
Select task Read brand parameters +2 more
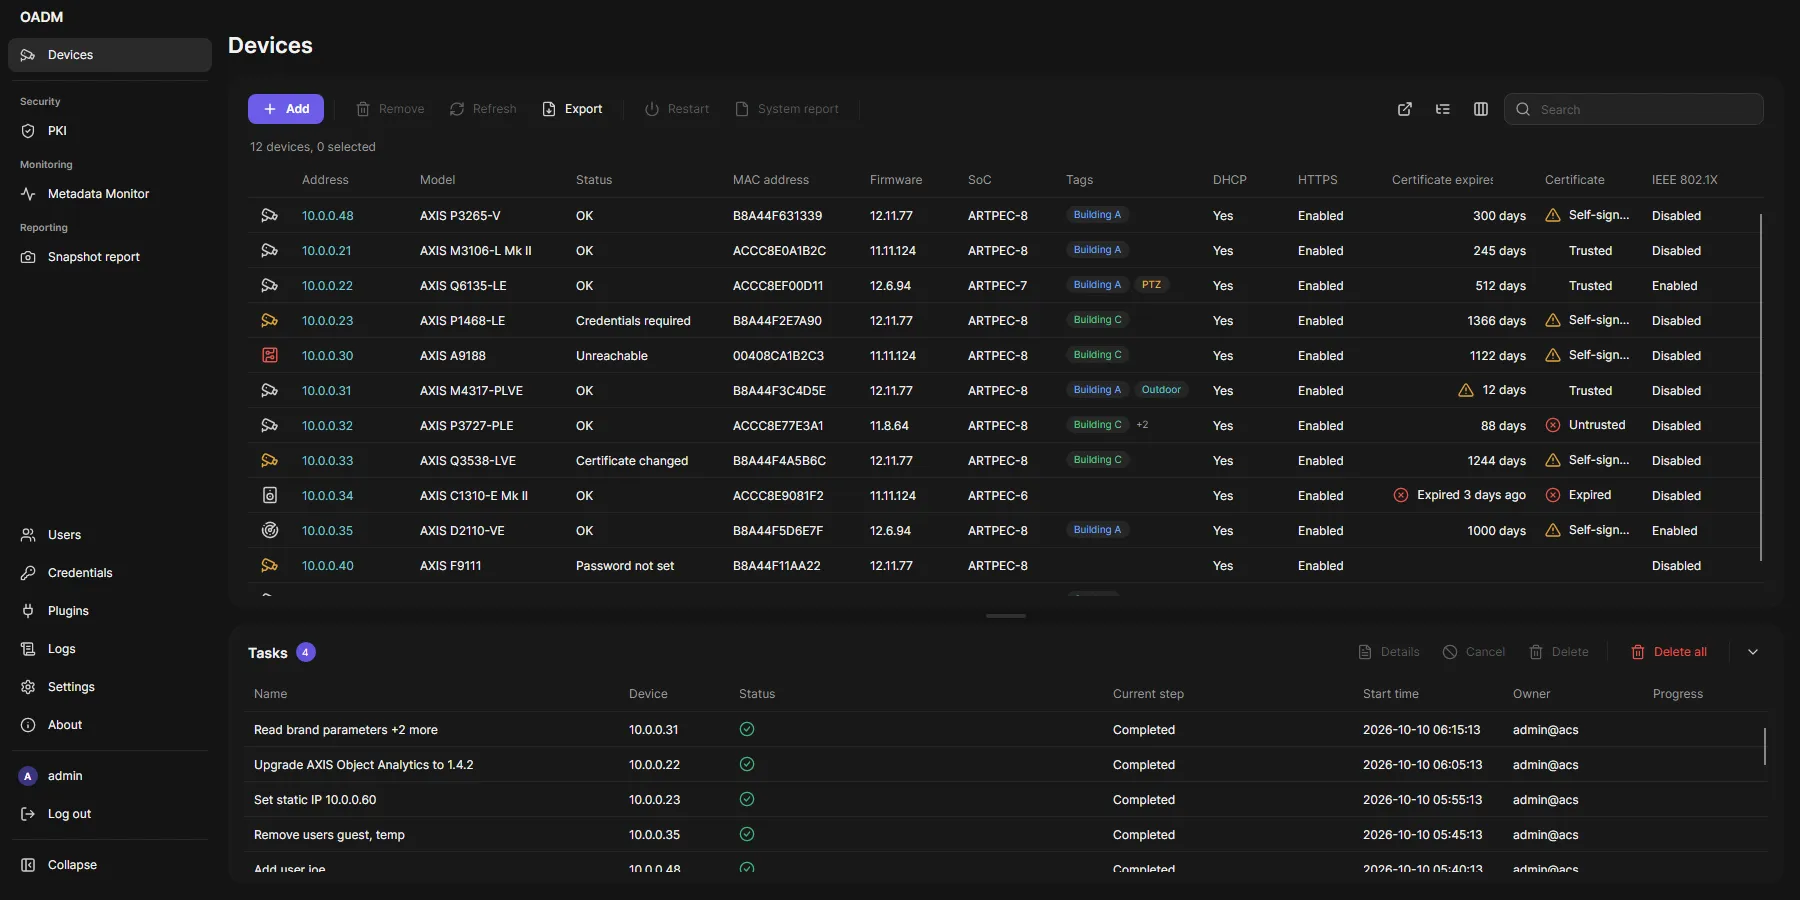tap(1006, 730)
